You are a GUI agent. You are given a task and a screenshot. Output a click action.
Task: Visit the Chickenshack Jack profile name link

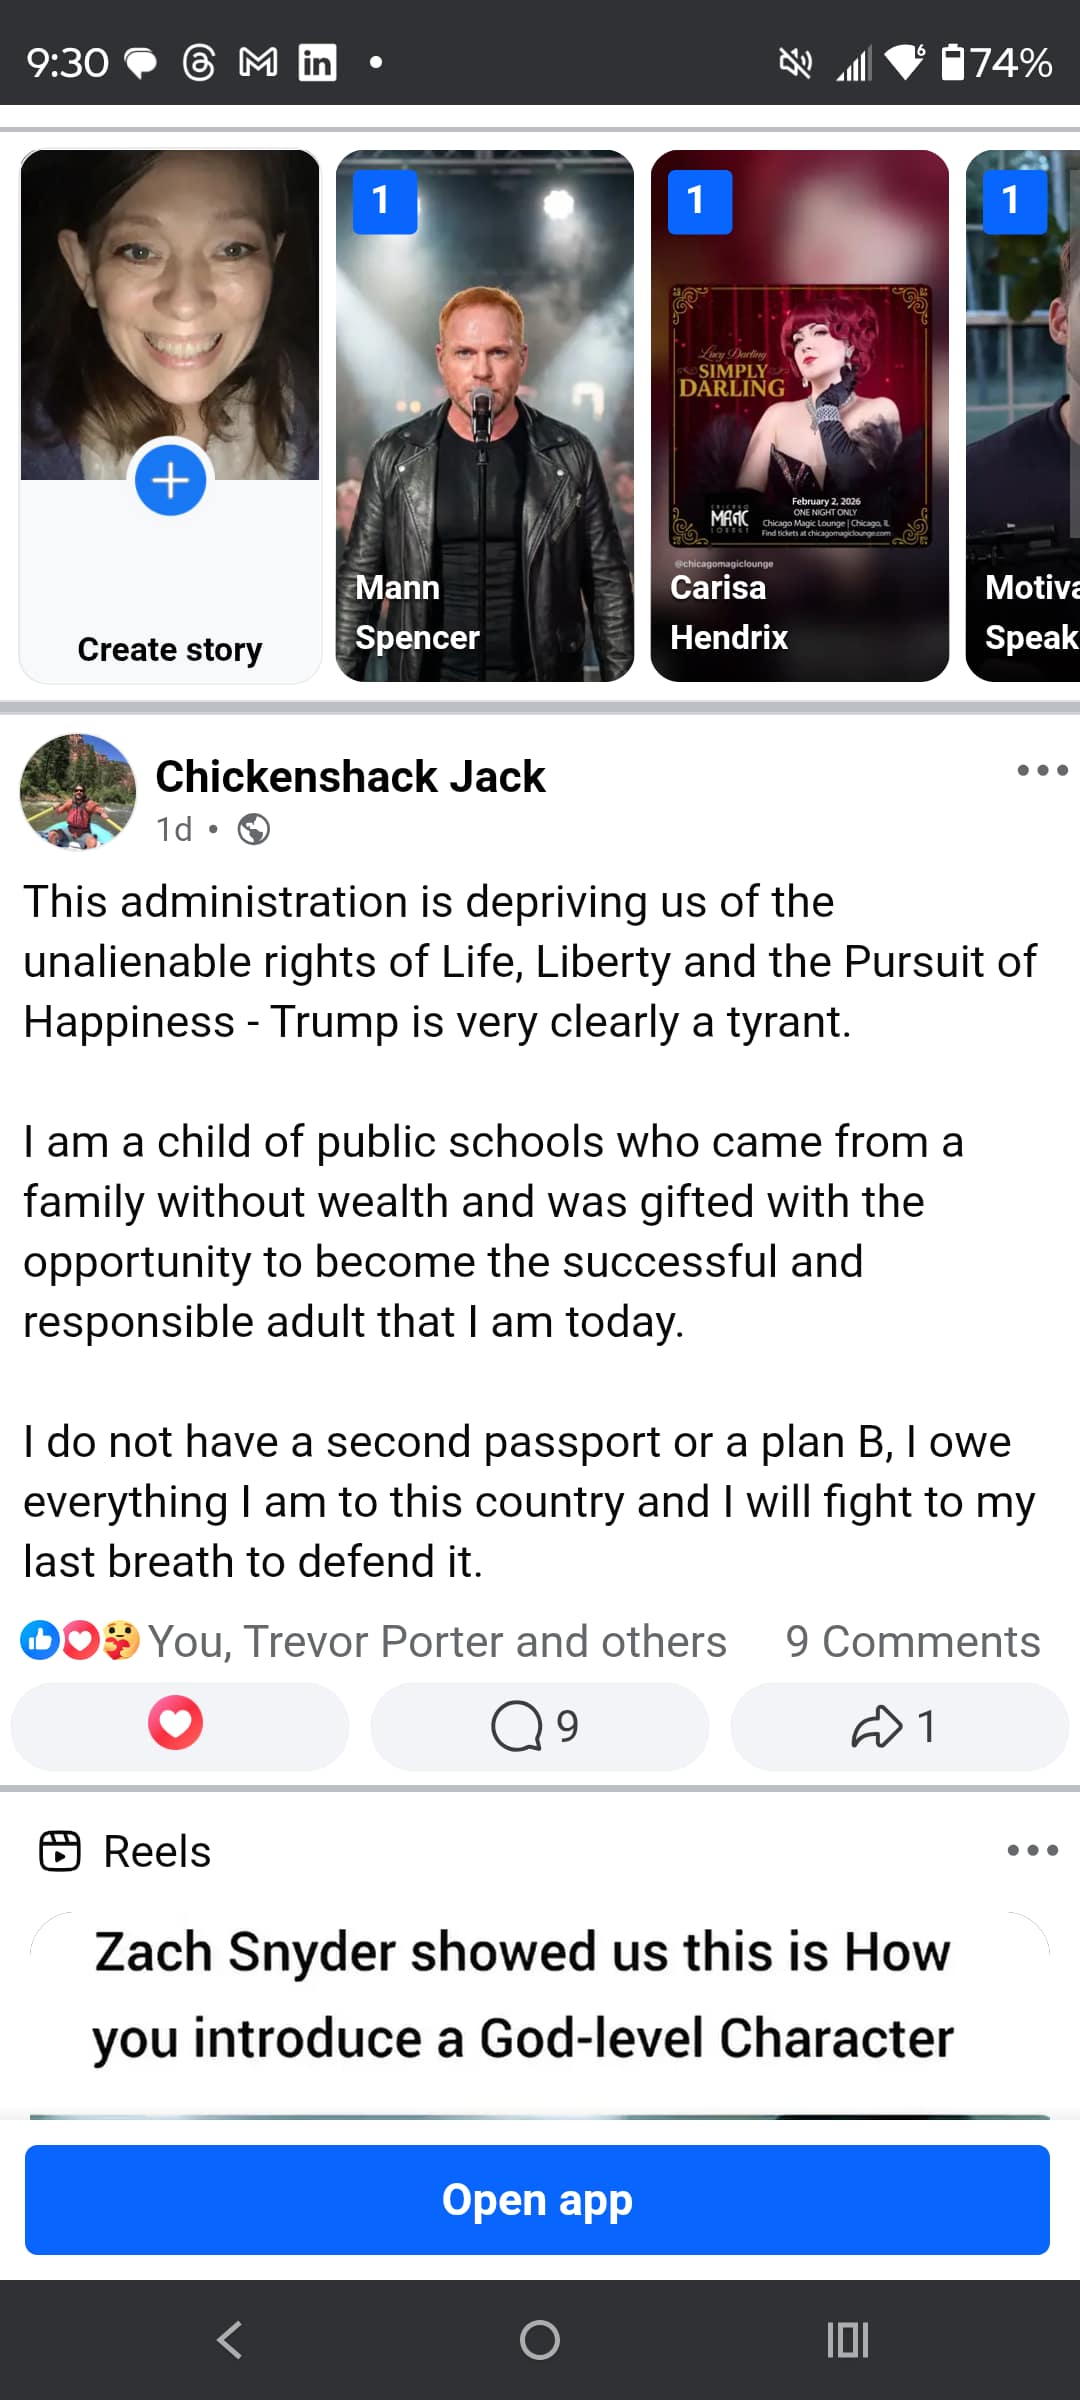click(350, 777)
